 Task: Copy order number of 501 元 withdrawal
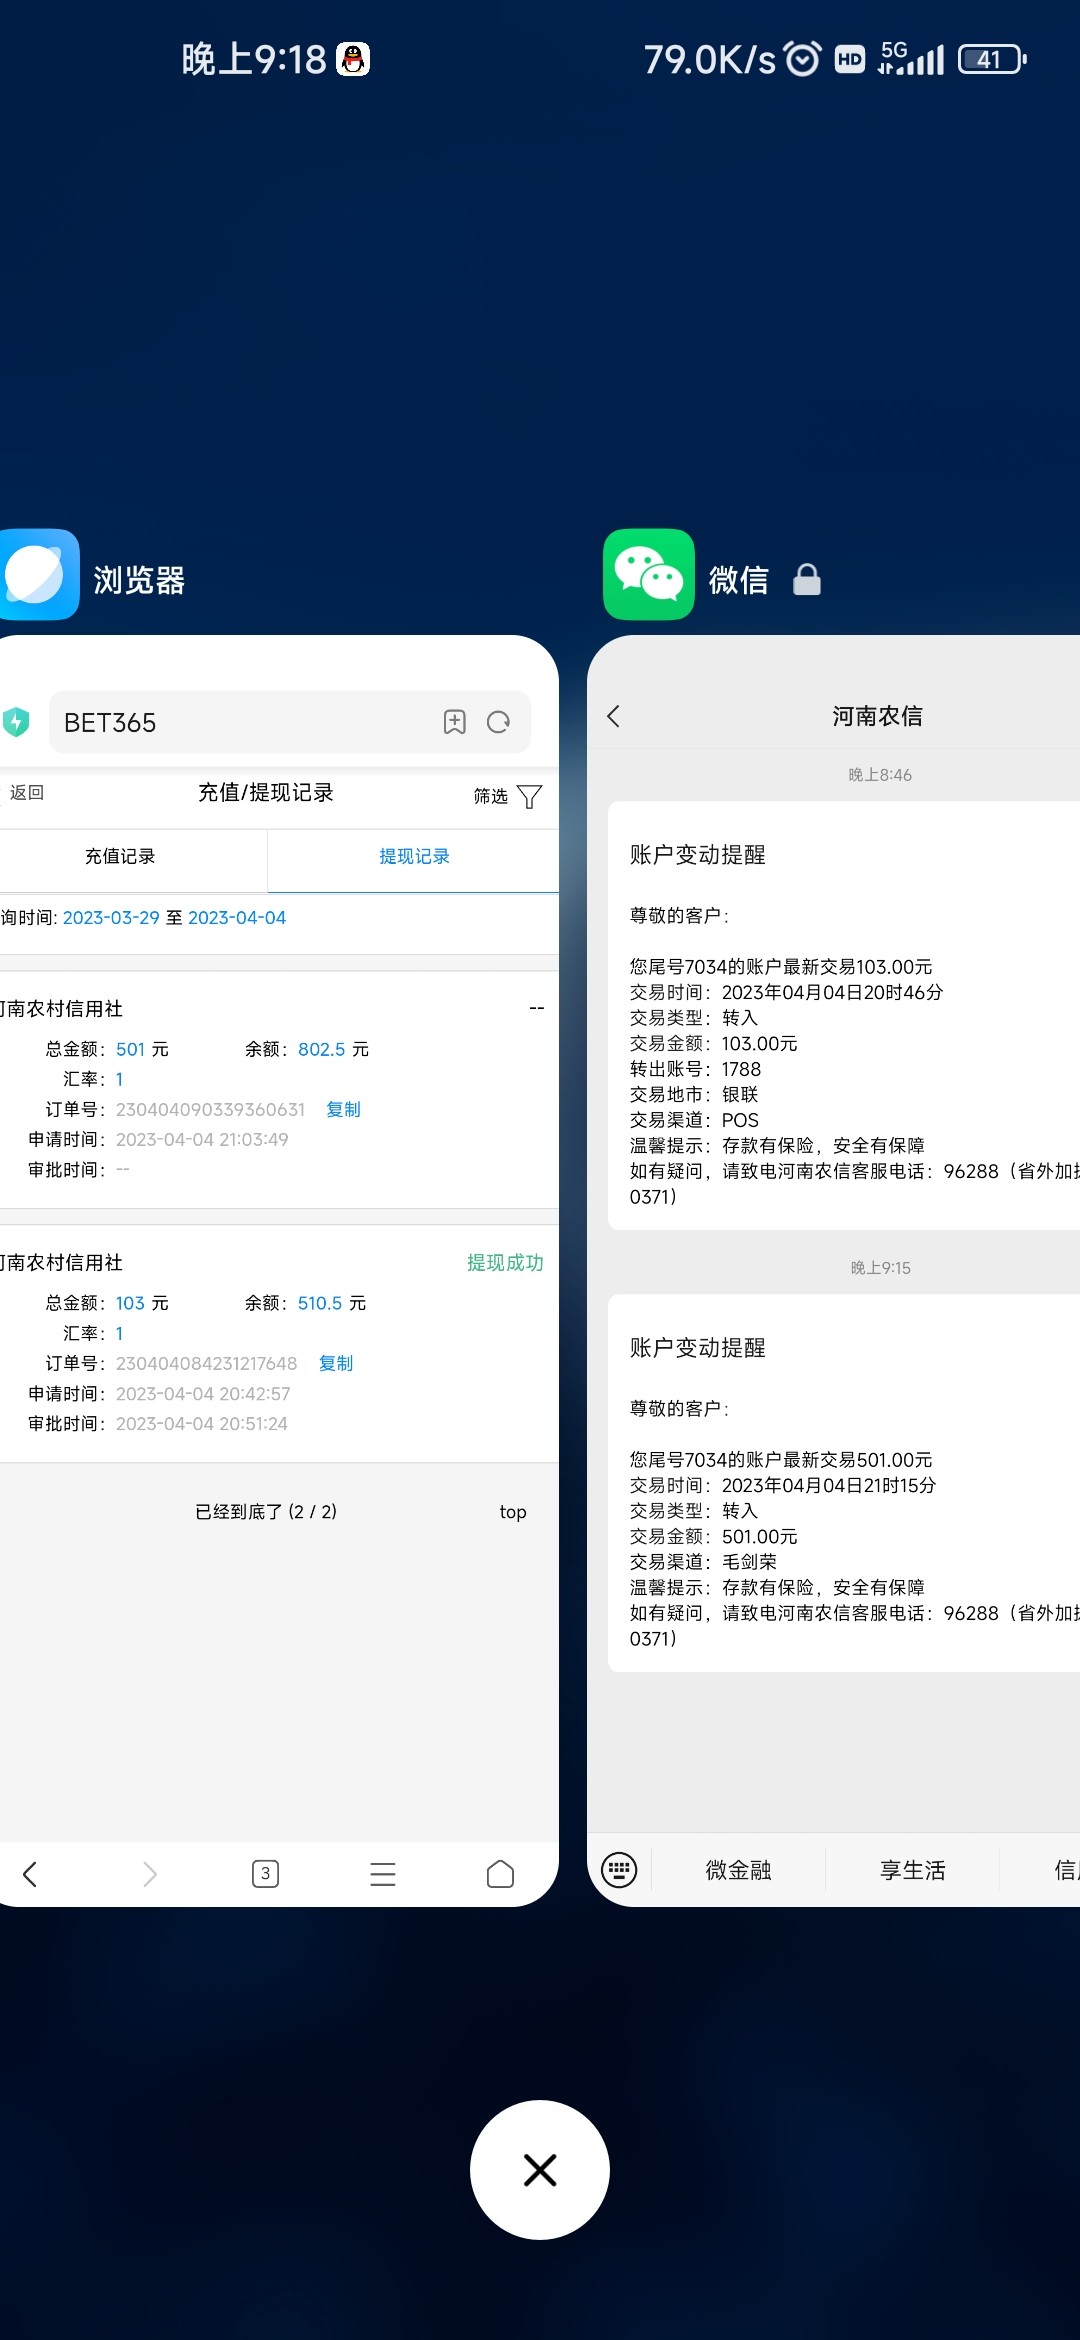(x=343, y=1110)
